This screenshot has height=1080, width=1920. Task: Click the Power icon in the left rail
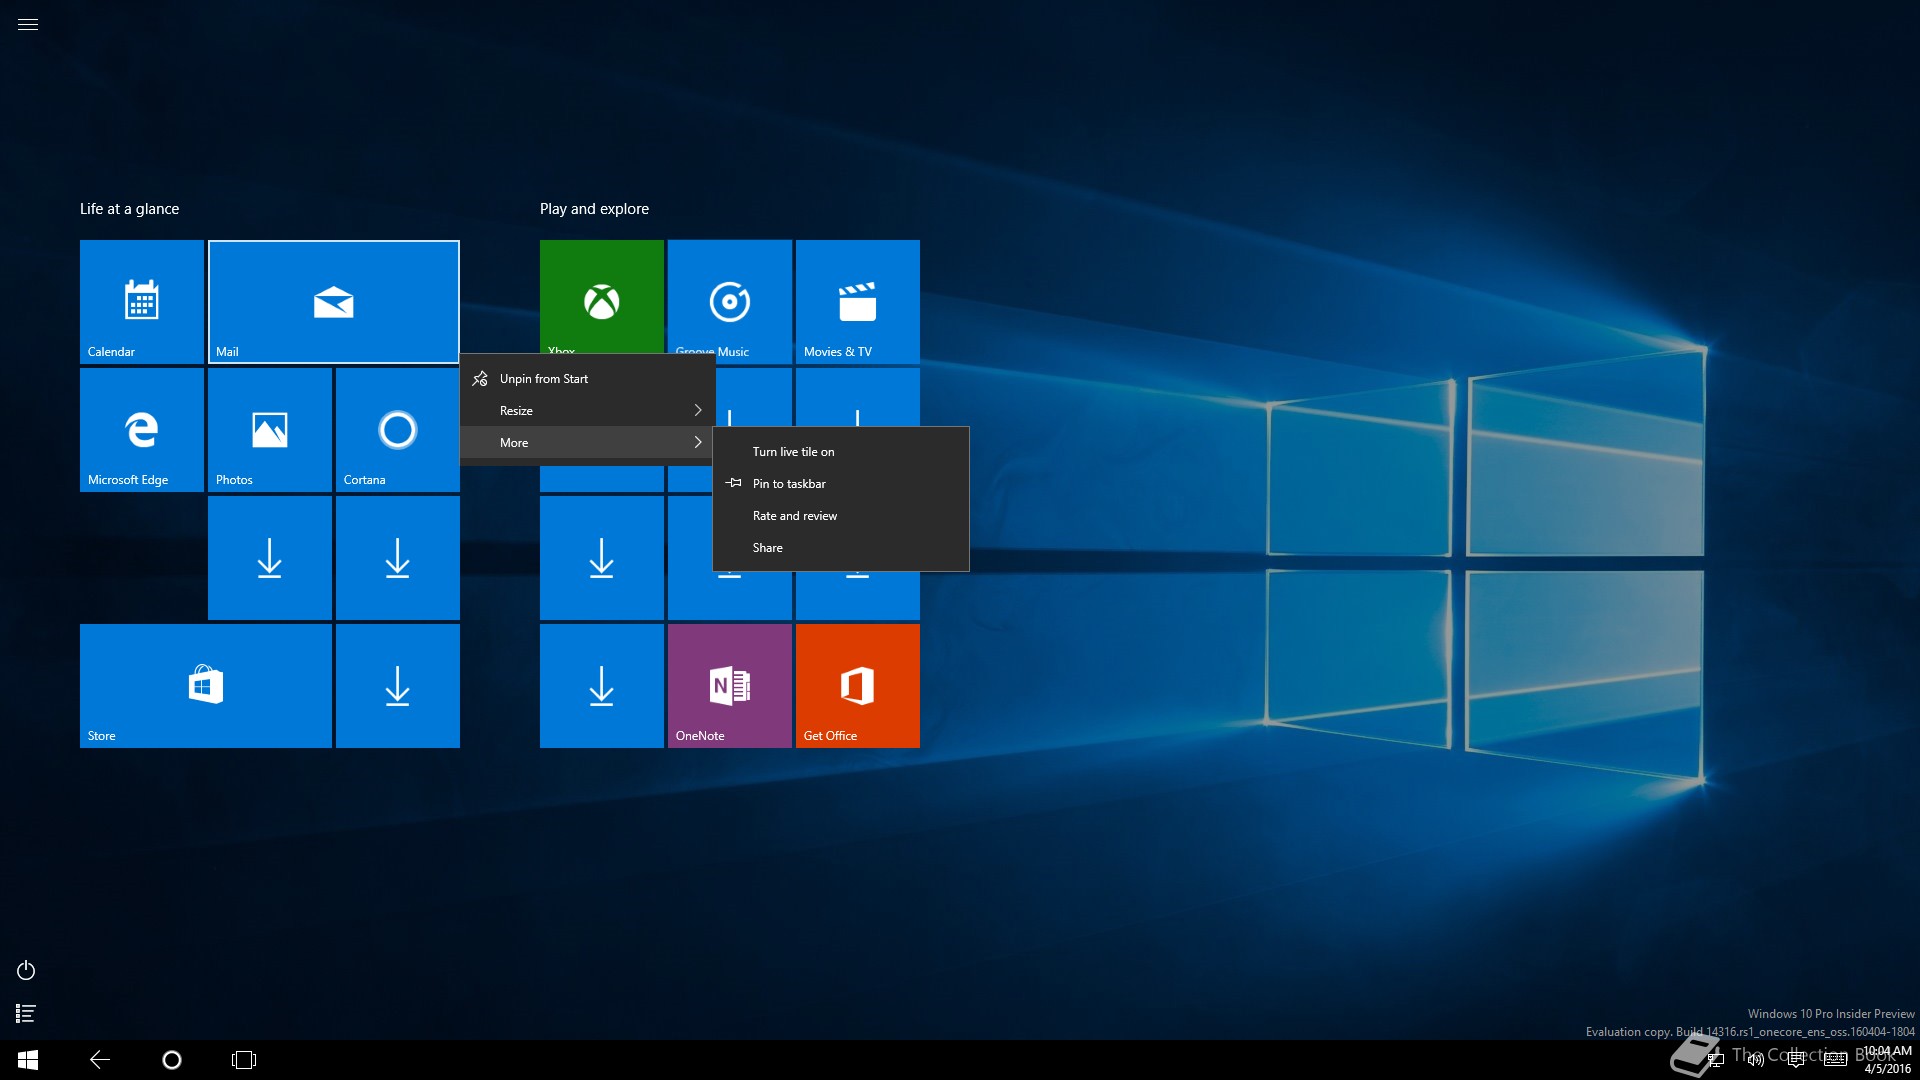point(26,970)
